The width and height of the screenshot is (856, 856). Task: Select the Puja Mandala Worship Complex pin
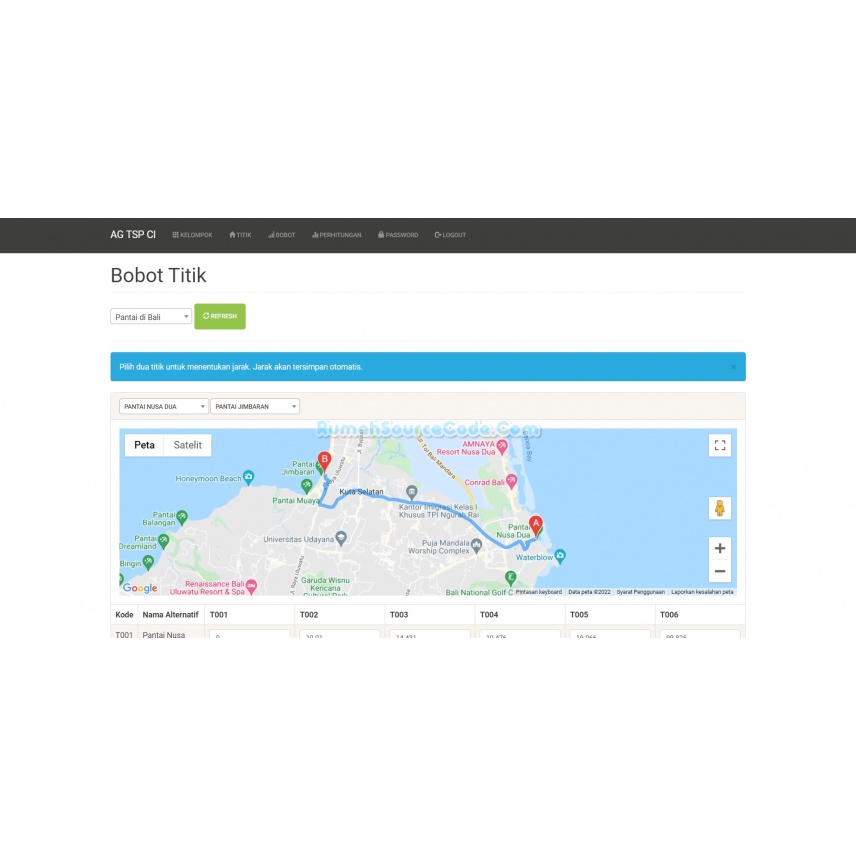[x=477, y=545]
